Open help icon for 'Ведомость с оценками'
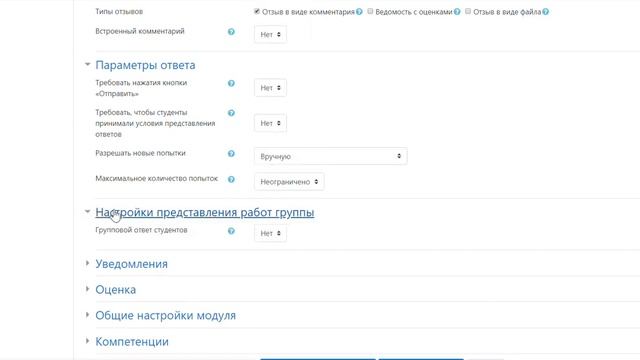This screenshot has height=360, width=640. (457, 12)
